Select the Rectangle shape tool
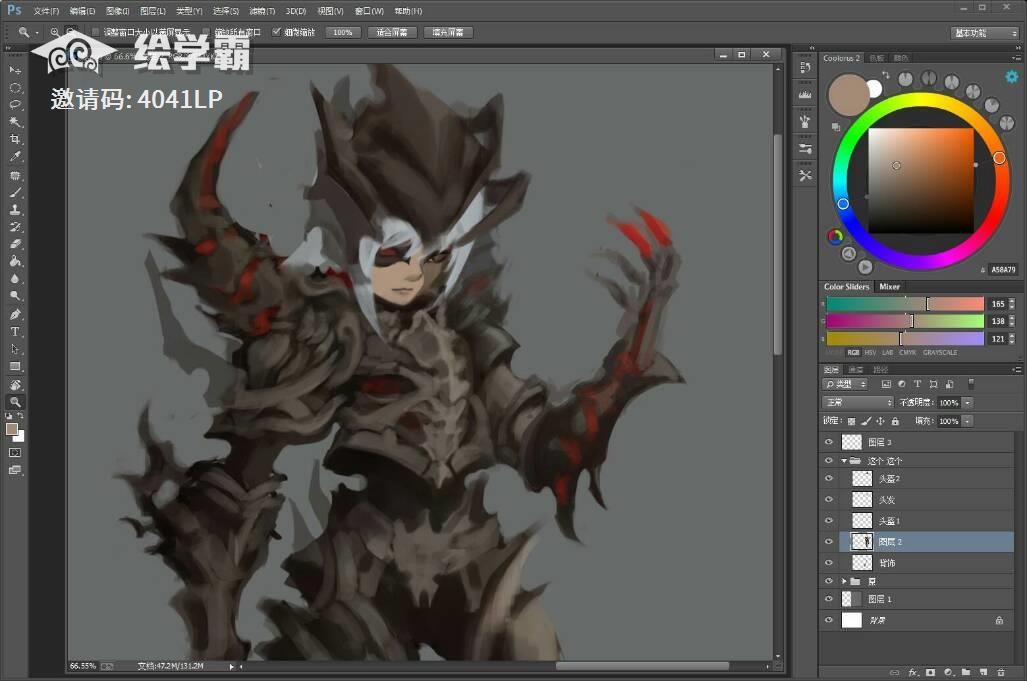1027x681 pixels. pyautogui.click(x=15, y=367)
